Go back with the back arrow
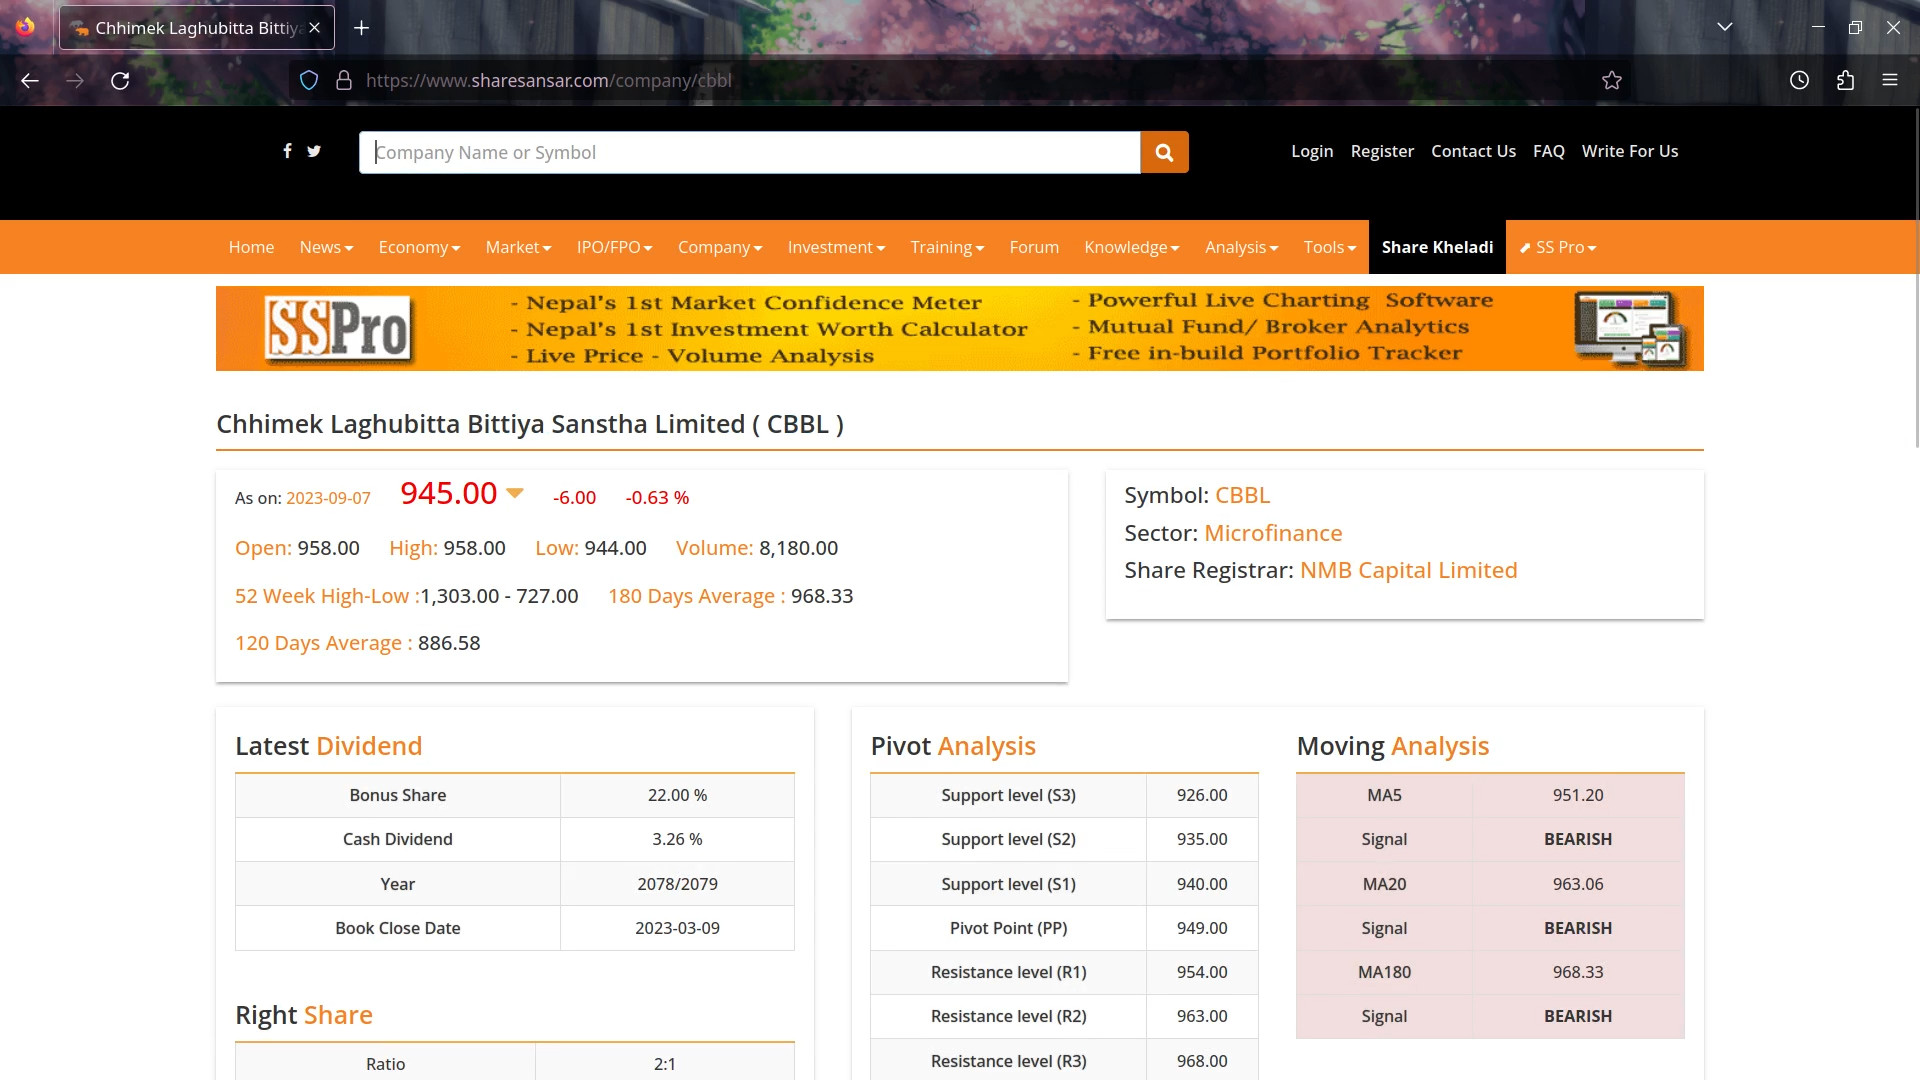 [30, 81]
